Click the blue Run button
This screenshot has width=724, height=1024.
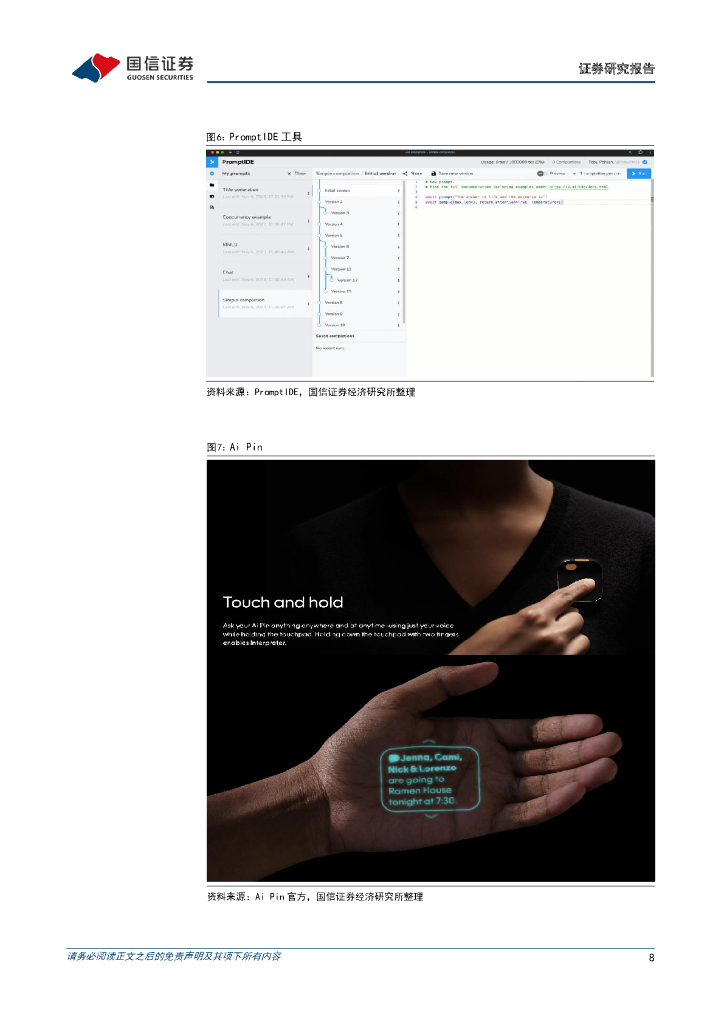[638, 174]
